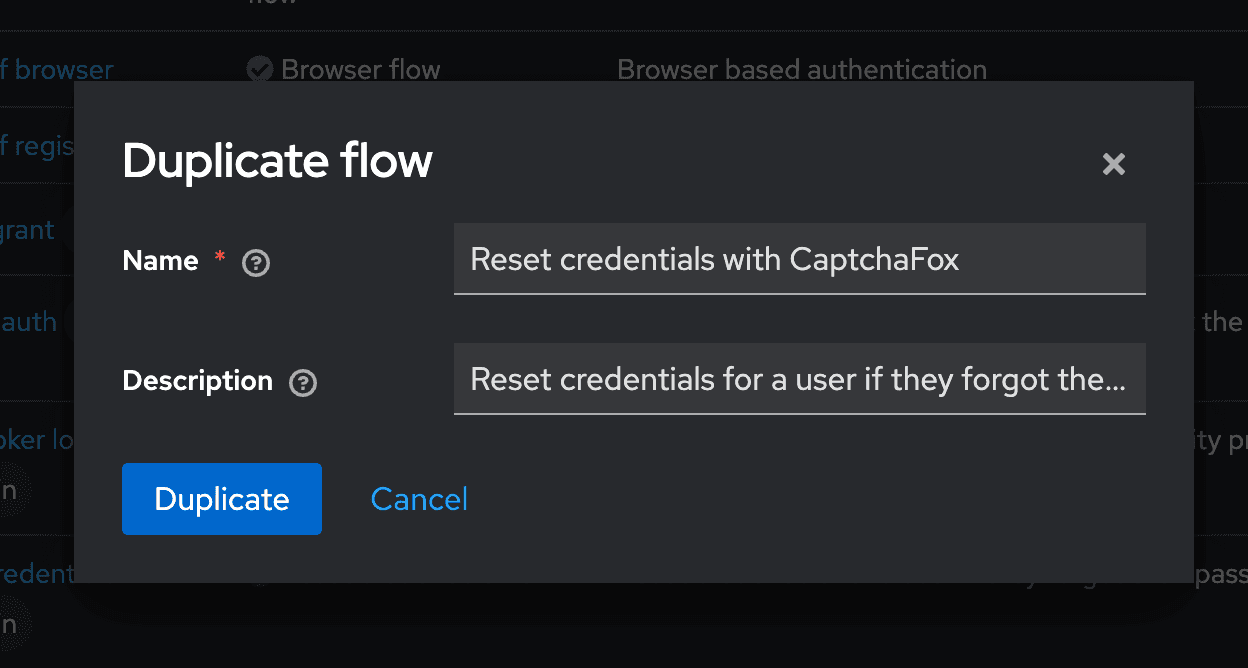The image size is (1248, 668).
Task: Focus the Name field with CaptchaFox text
Action: (x=799, y=259)
